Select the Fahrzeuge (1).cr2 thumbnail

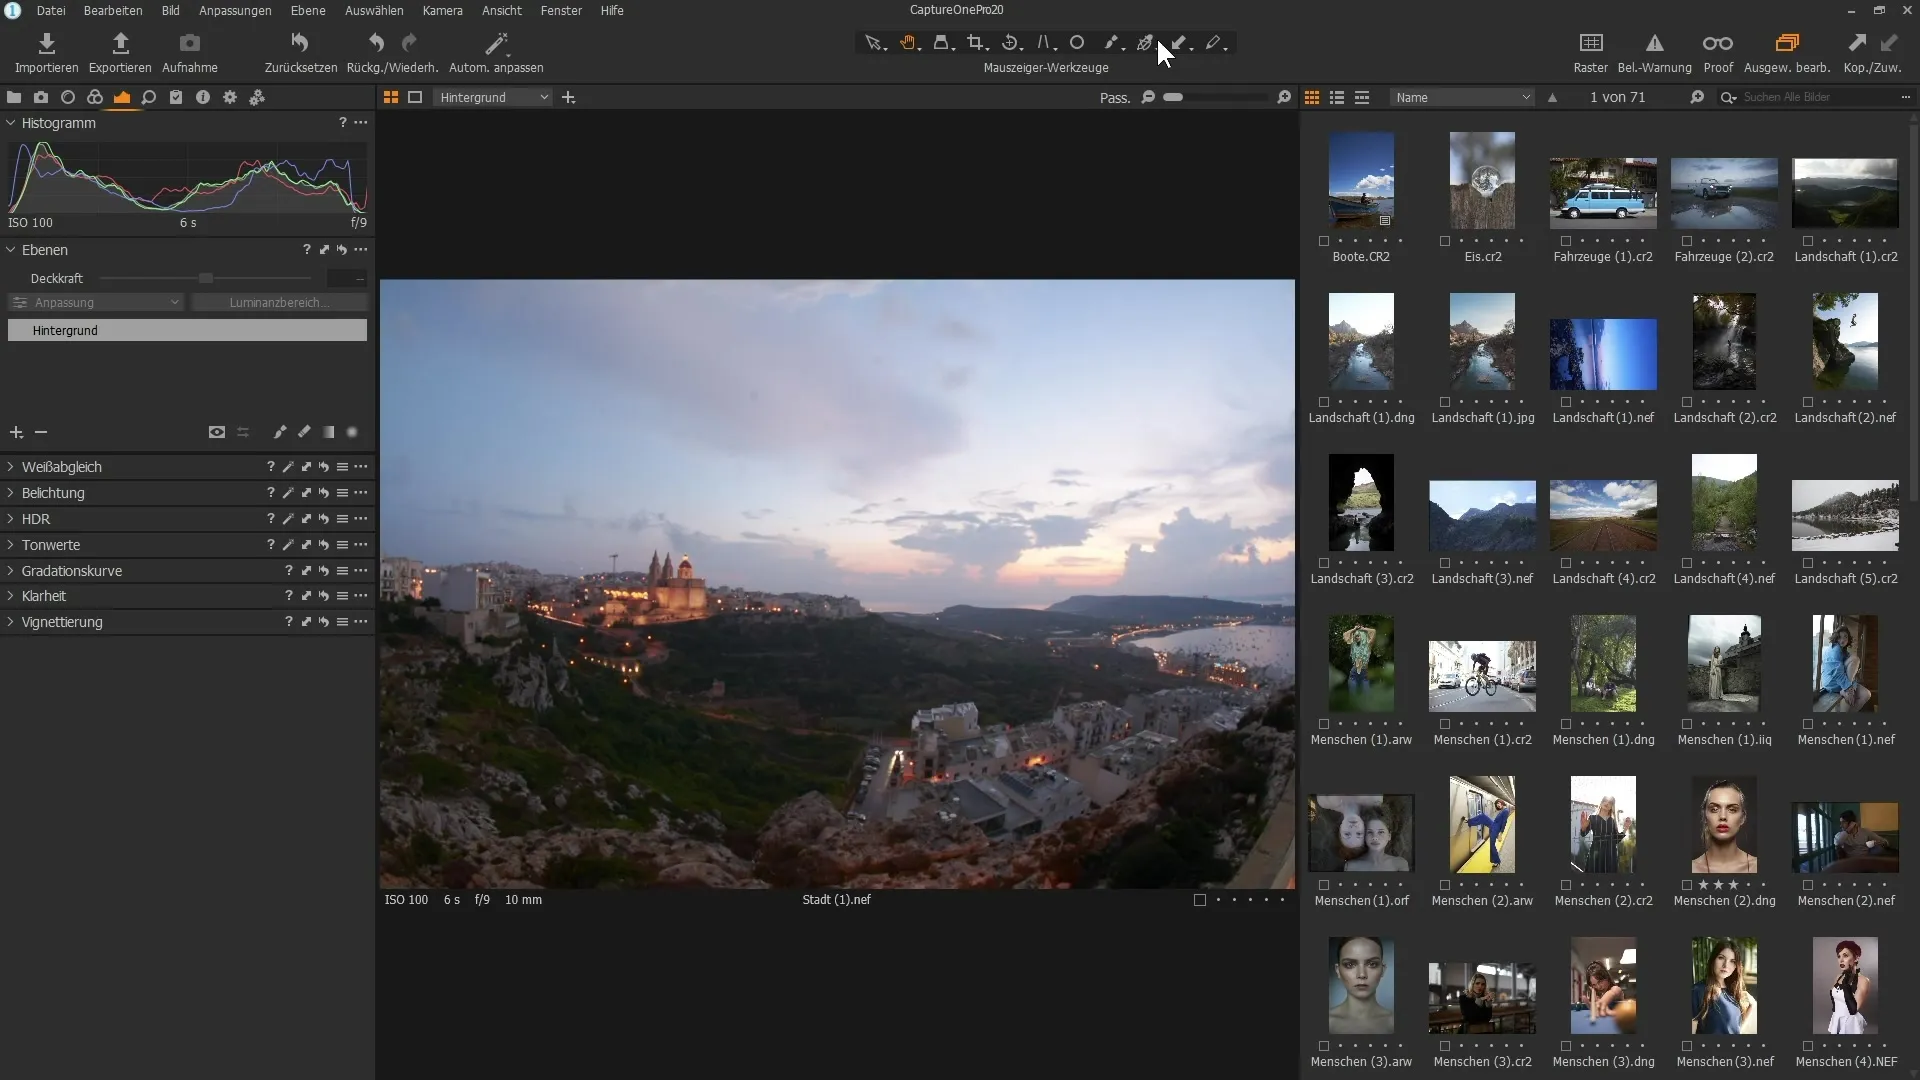[x=1603, y=193]
